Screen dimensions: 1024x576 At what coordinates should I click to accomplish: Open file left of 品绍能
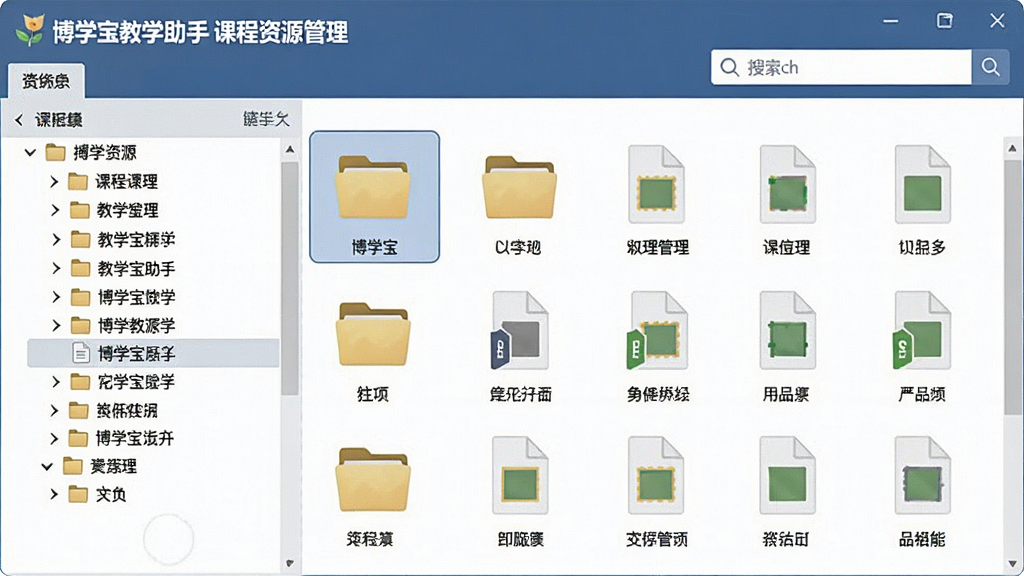click(787, 475)
